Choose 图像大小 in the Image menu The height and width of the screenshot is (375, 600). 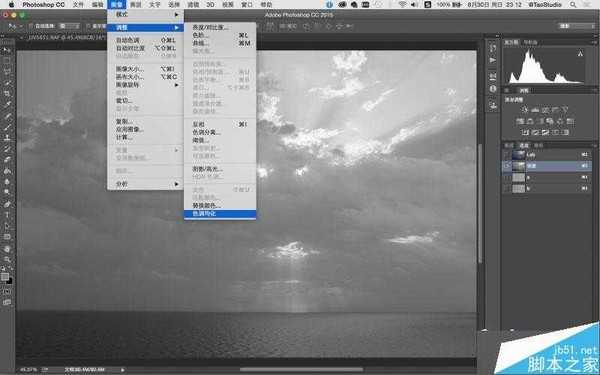click(x=145, y=69)
